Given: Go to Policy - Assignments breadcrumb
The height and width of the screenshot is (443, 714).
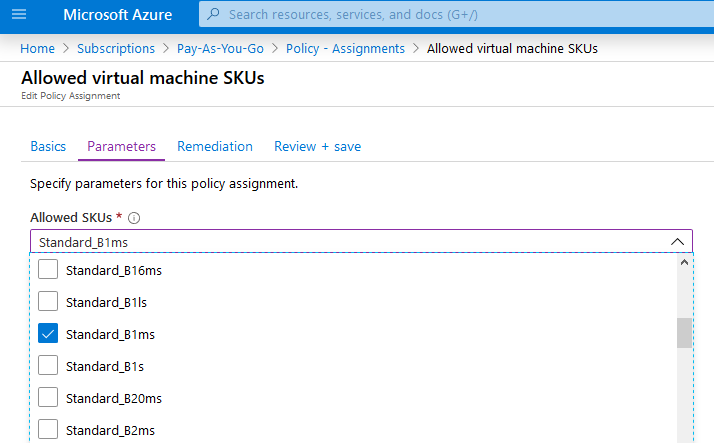Looking at the screenshot, I should pyautogui.click(x=345, y=48).
